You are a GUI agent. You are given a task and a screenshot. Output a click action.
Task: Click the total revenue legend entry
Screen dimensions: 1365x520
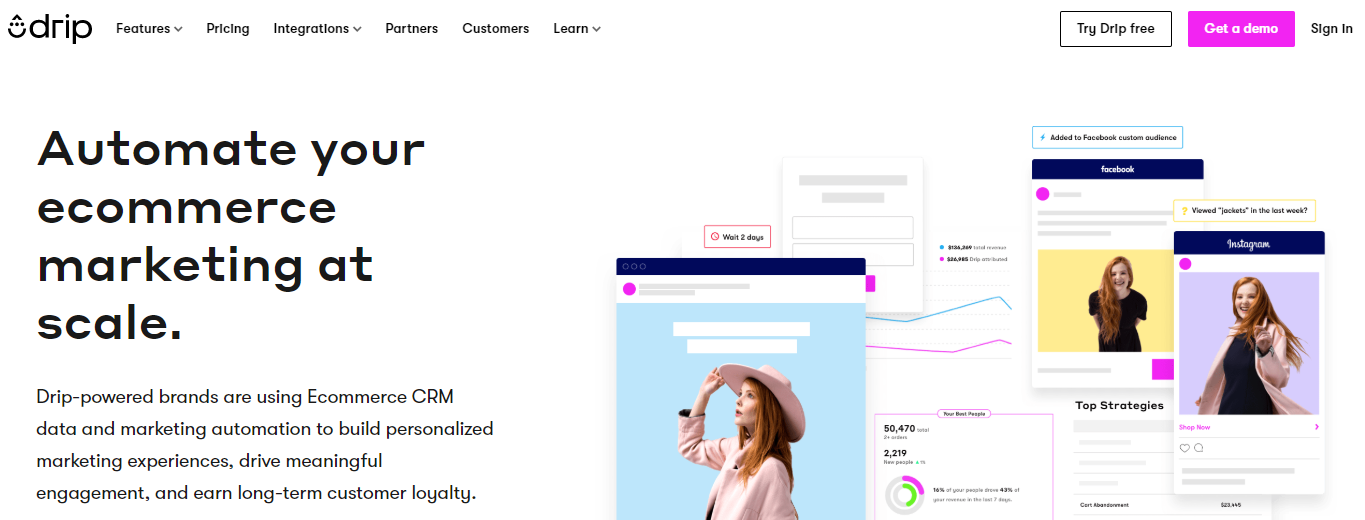click(973, 246)
